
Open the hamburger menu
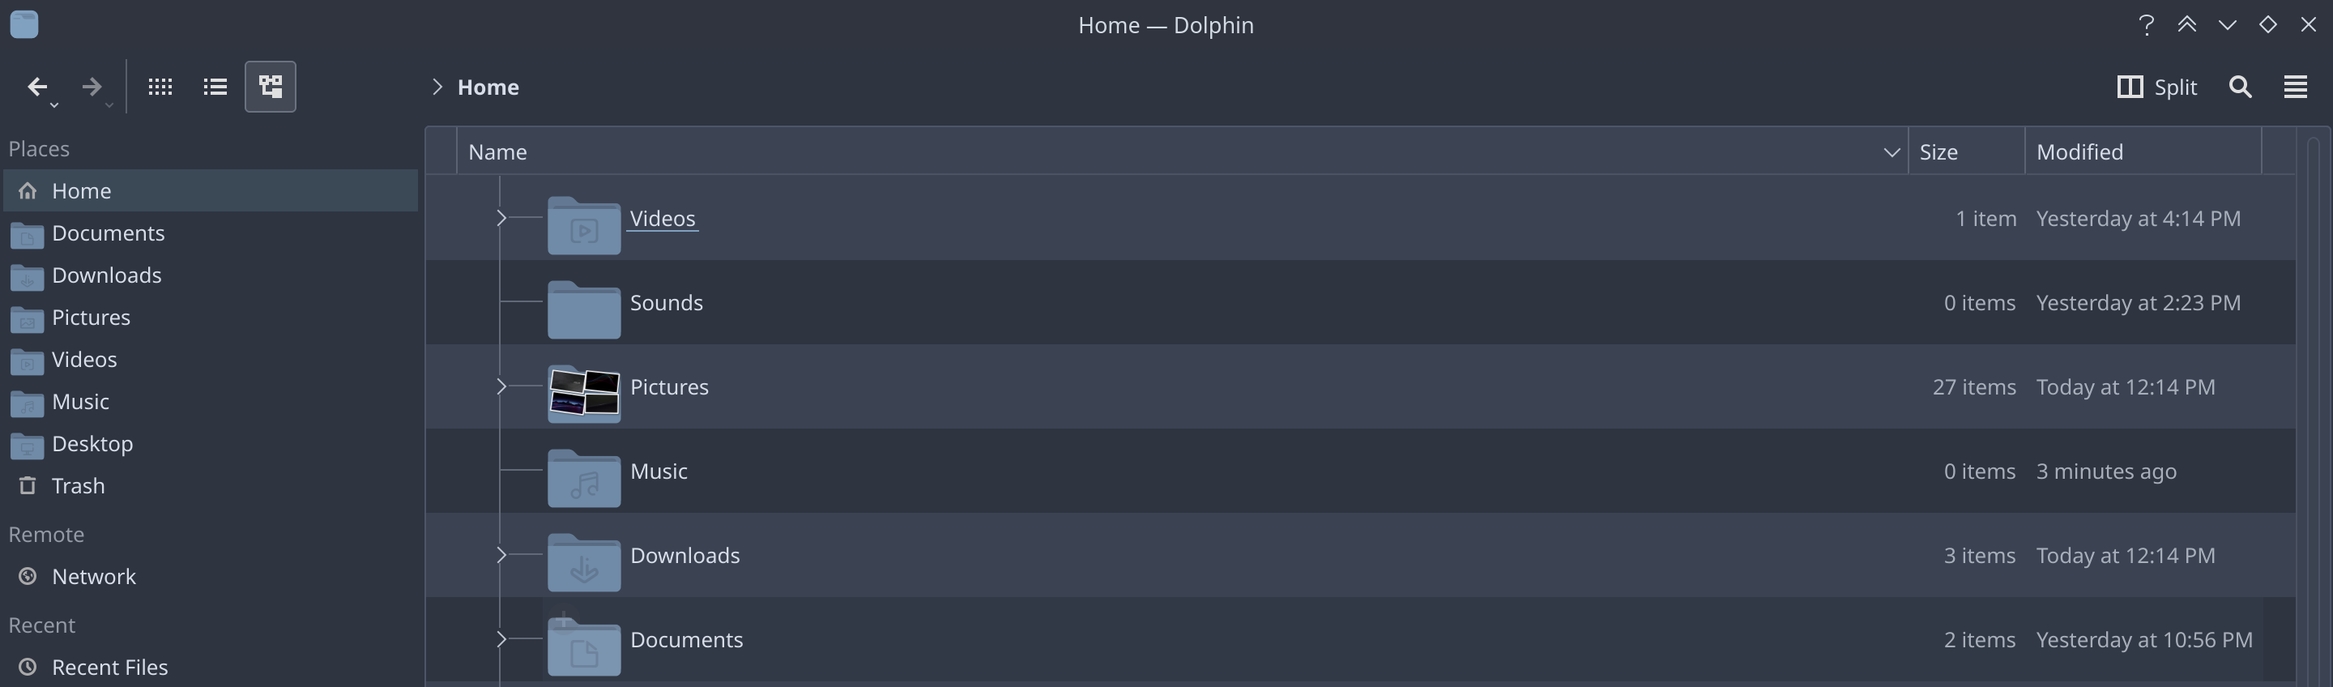click(x=2295, y=87)
